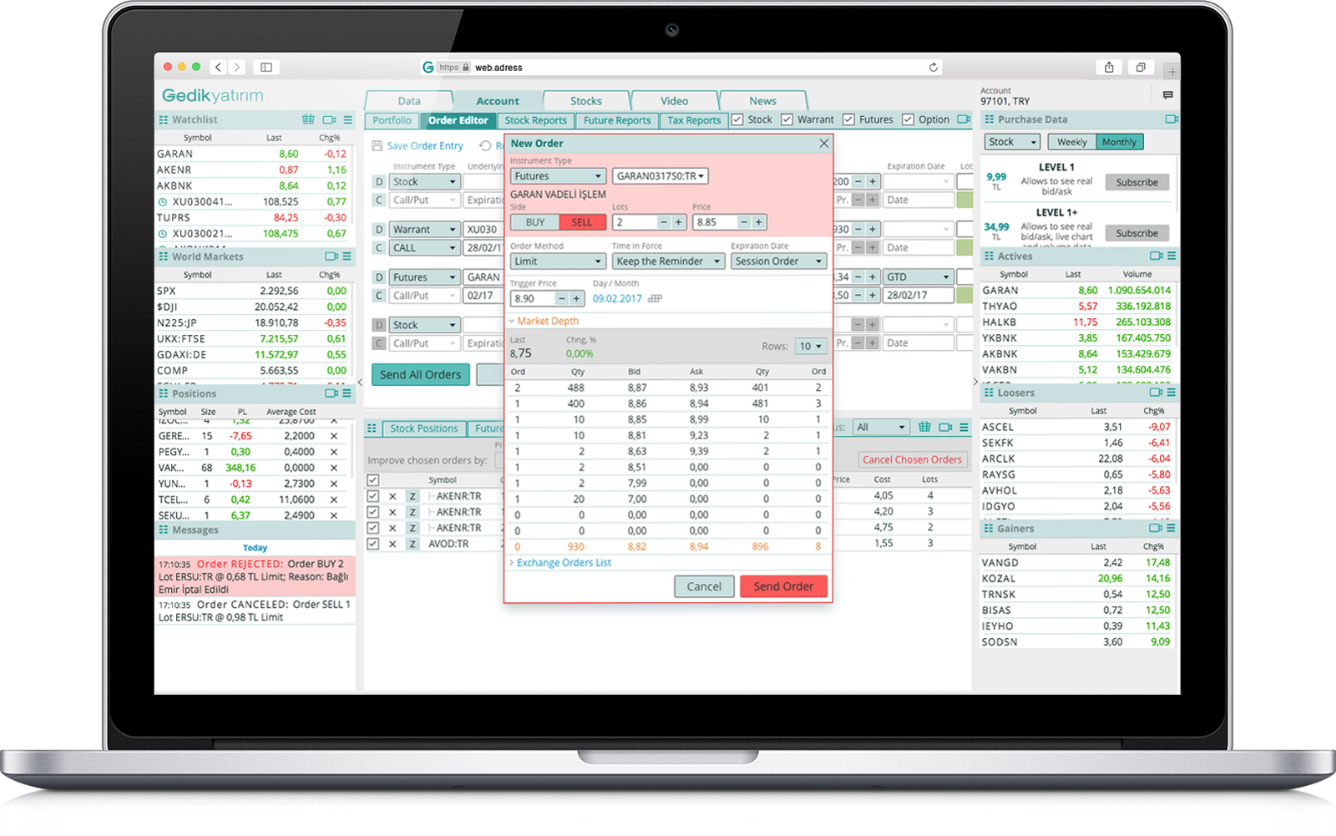Click the Save Order Entry link
This screenshot has height=836, width=1336.
(x=425, y=146)
